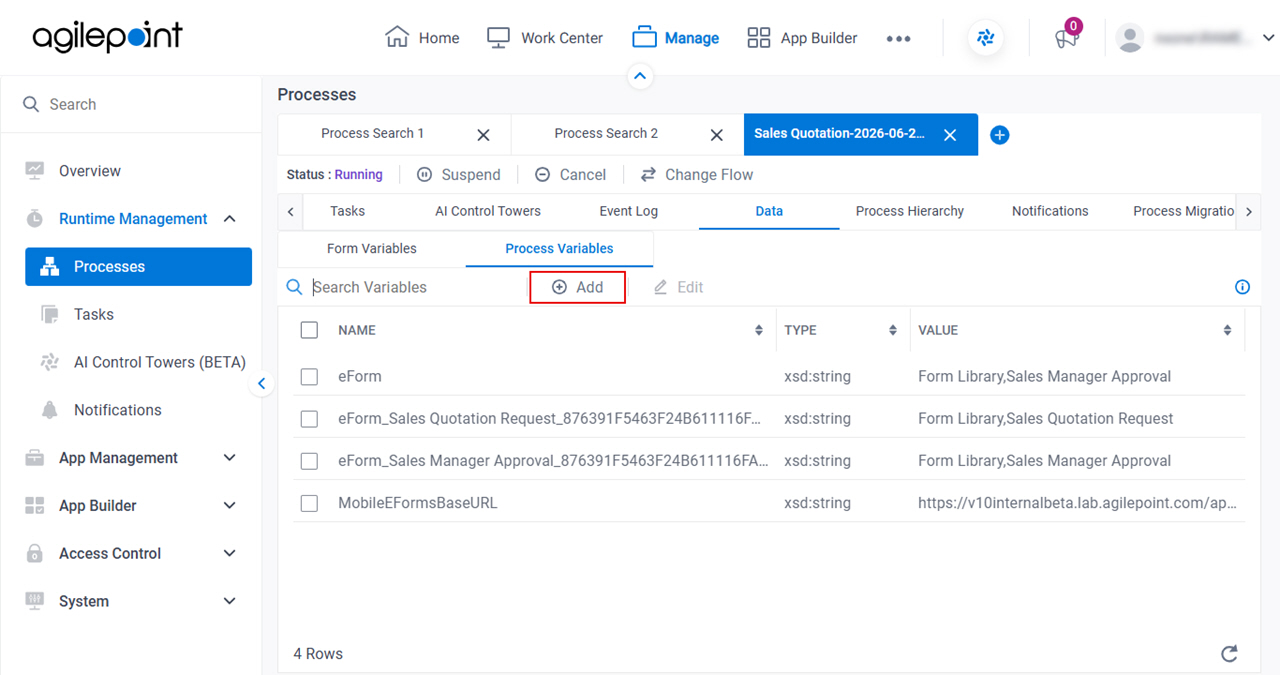Go to Work Center

click(544, 38)
